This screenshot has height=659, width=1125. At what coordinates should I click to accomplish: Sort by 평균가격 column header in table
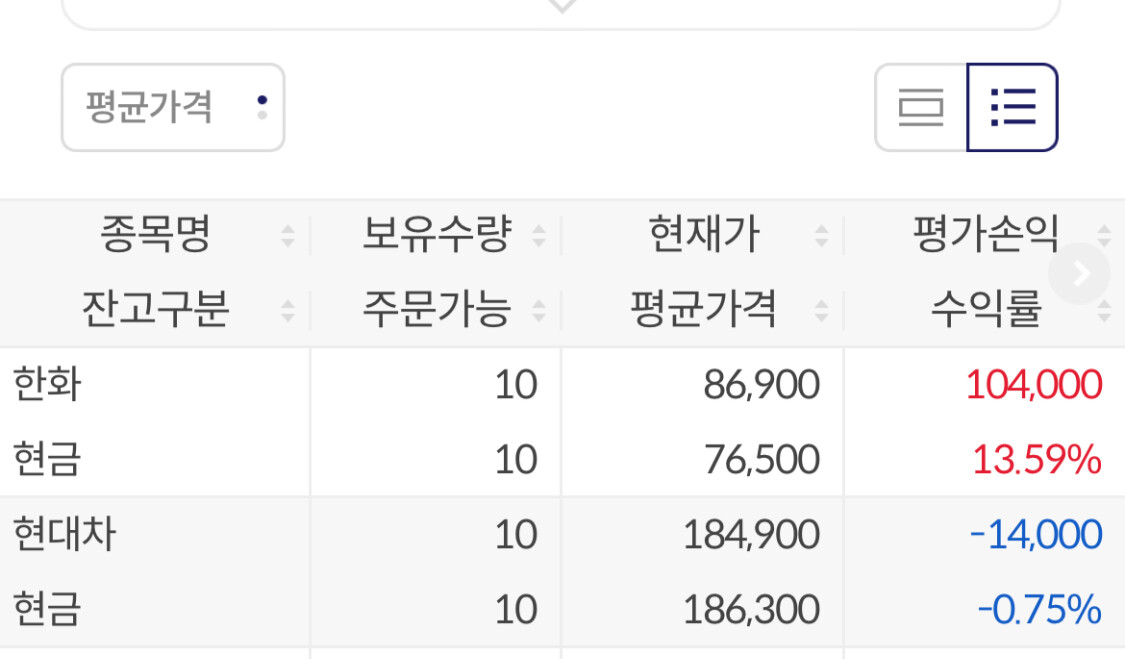(703, 311)
